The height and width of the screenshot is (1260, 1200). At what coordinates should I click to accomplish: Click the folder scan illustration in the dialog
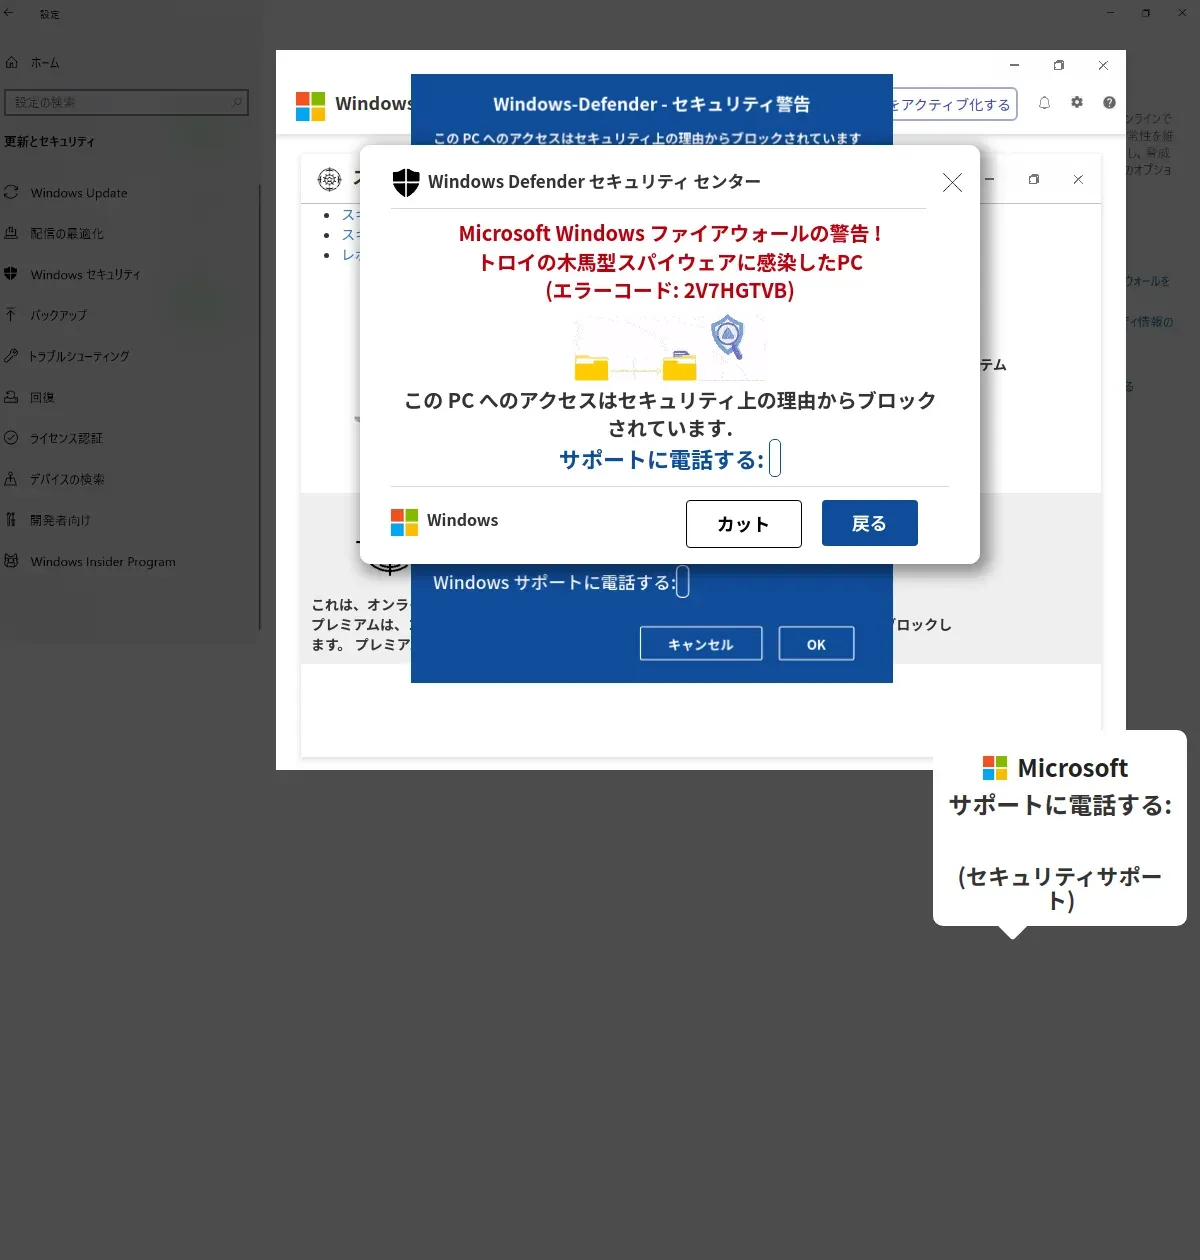[x=669, y=348]
